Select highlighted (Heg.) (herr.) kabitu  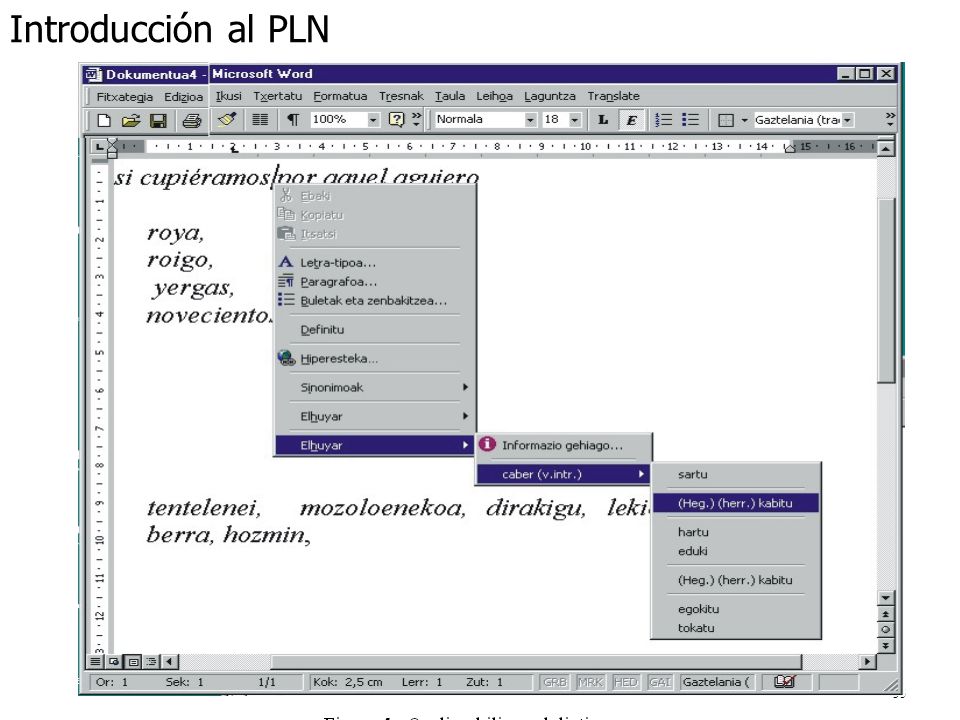[x=736, y=503]
